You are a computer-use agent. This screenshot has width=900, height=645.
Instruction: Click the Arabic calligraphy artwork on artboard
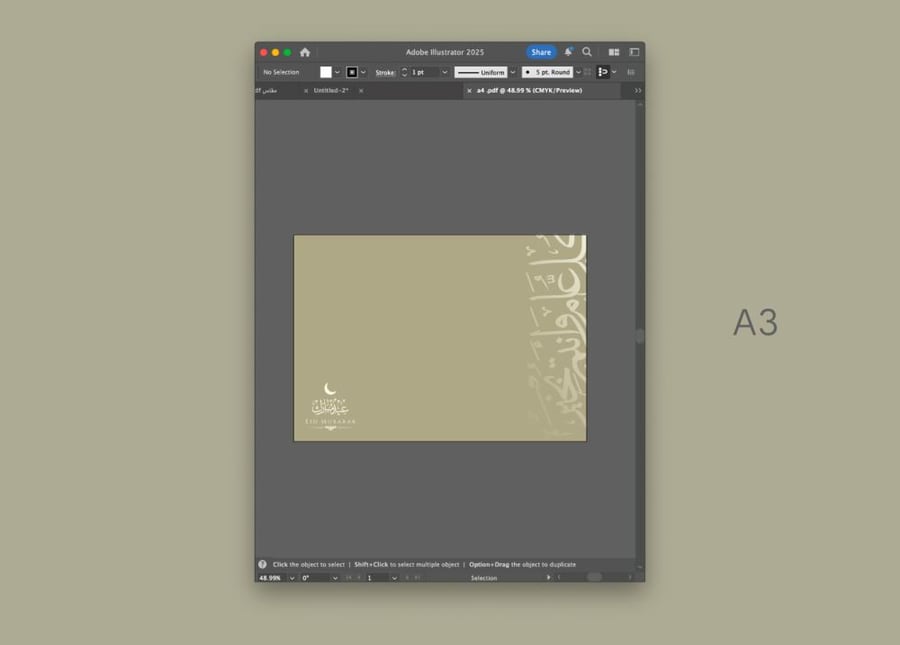[x=556, y=337]
